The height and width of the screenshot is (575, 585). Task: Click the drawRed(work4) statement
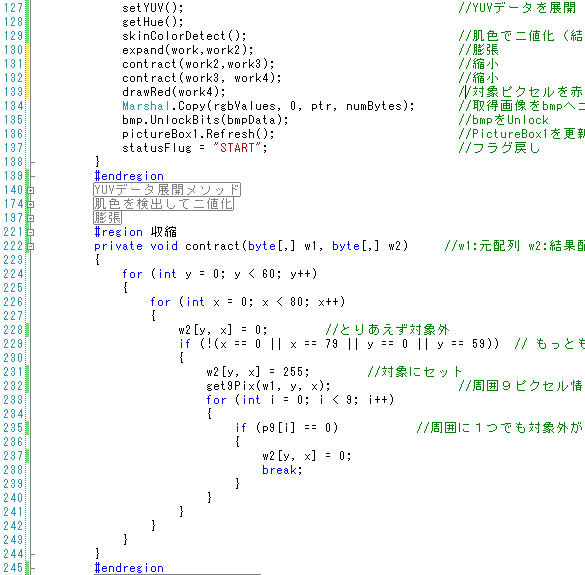click(x=174, y=92)
